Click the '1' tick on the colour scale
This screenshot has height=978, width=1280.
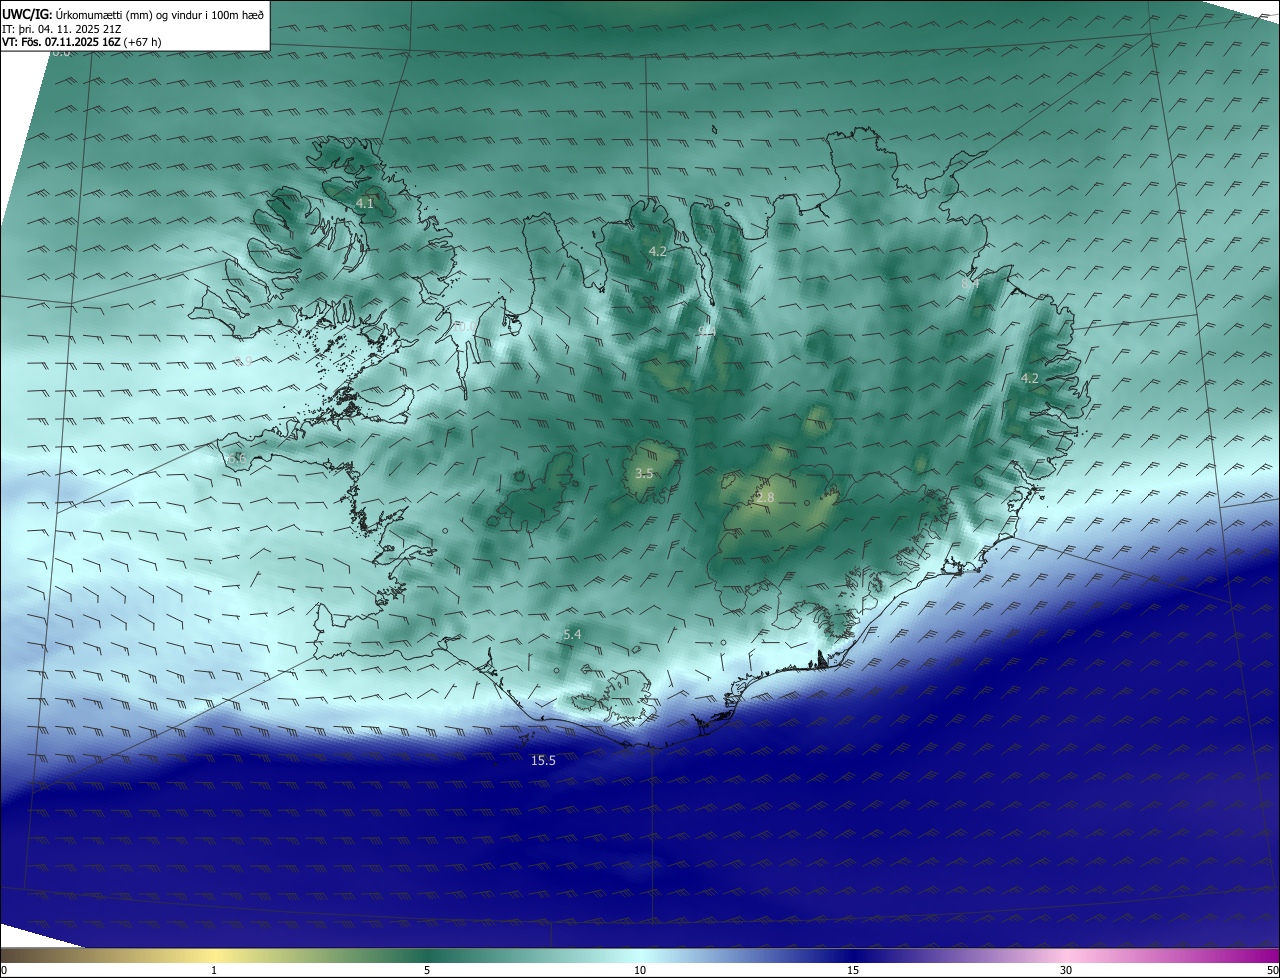214,970
